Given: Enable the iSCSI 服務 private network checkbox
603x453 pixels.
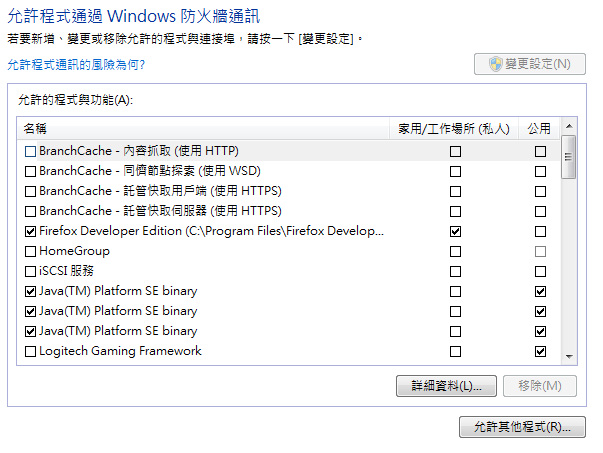Looking at the screenshot, I should tap(455, 271).
